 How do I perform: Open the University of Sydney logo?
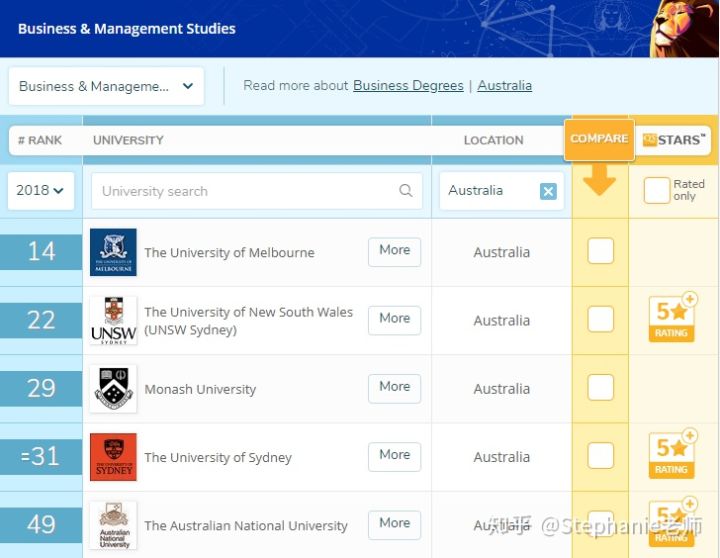pyautogui.click(x=113, y=457)
